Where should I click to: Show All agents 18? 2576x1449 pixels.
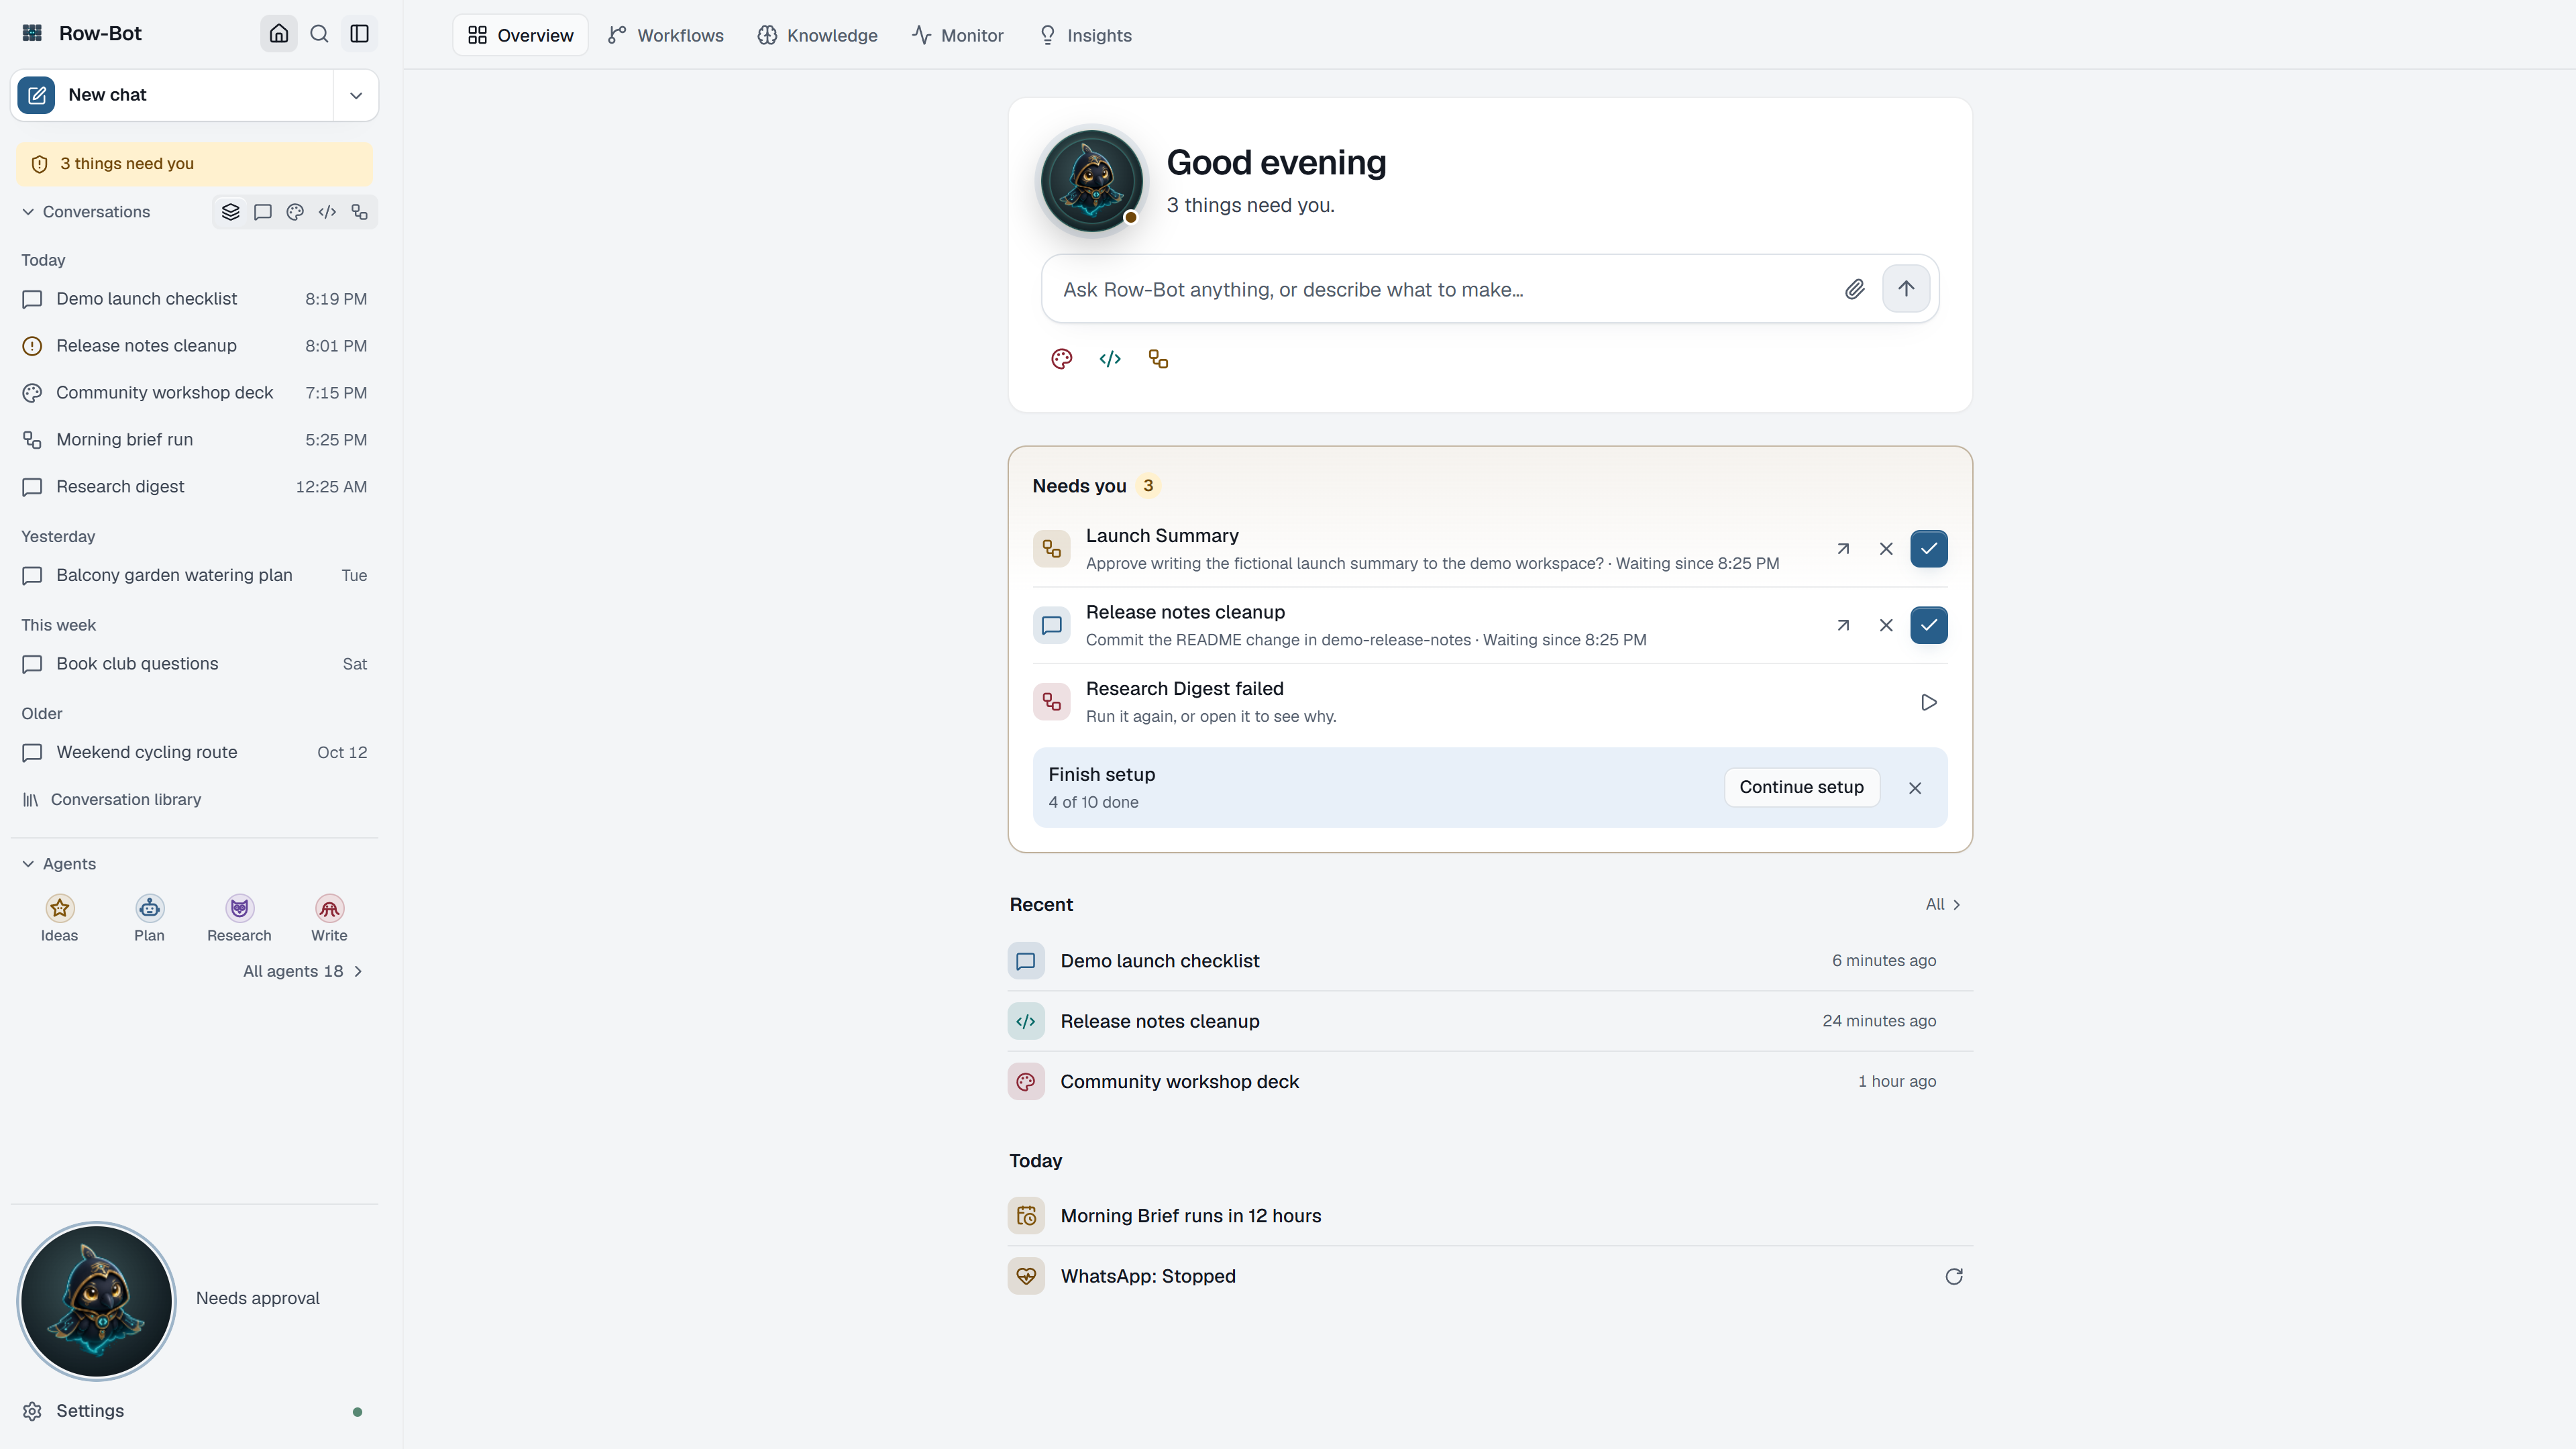[303, 972]
